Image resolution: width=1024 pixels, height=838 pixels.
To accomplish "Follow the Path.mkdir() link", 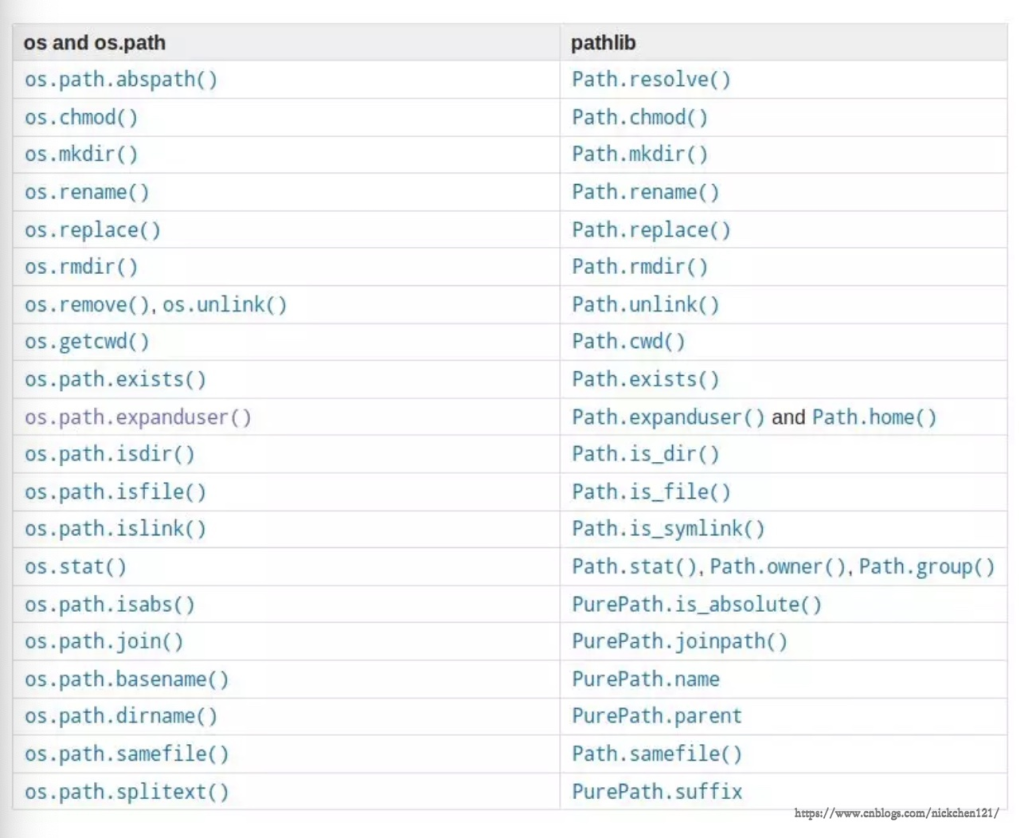I will click(639, 155).
